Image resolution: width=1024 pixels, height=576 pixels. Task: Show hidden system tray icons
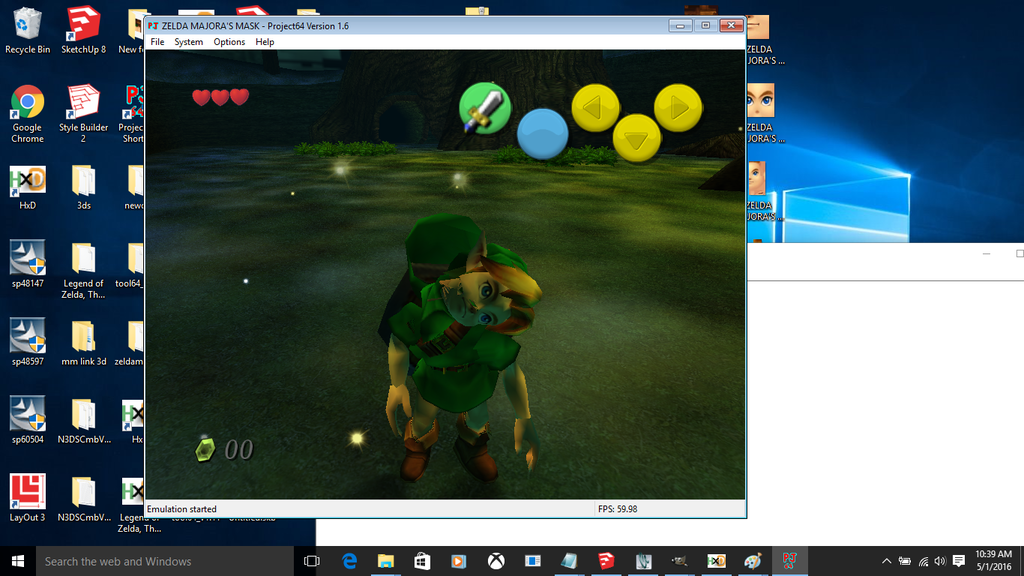click(x=886, y=561)
